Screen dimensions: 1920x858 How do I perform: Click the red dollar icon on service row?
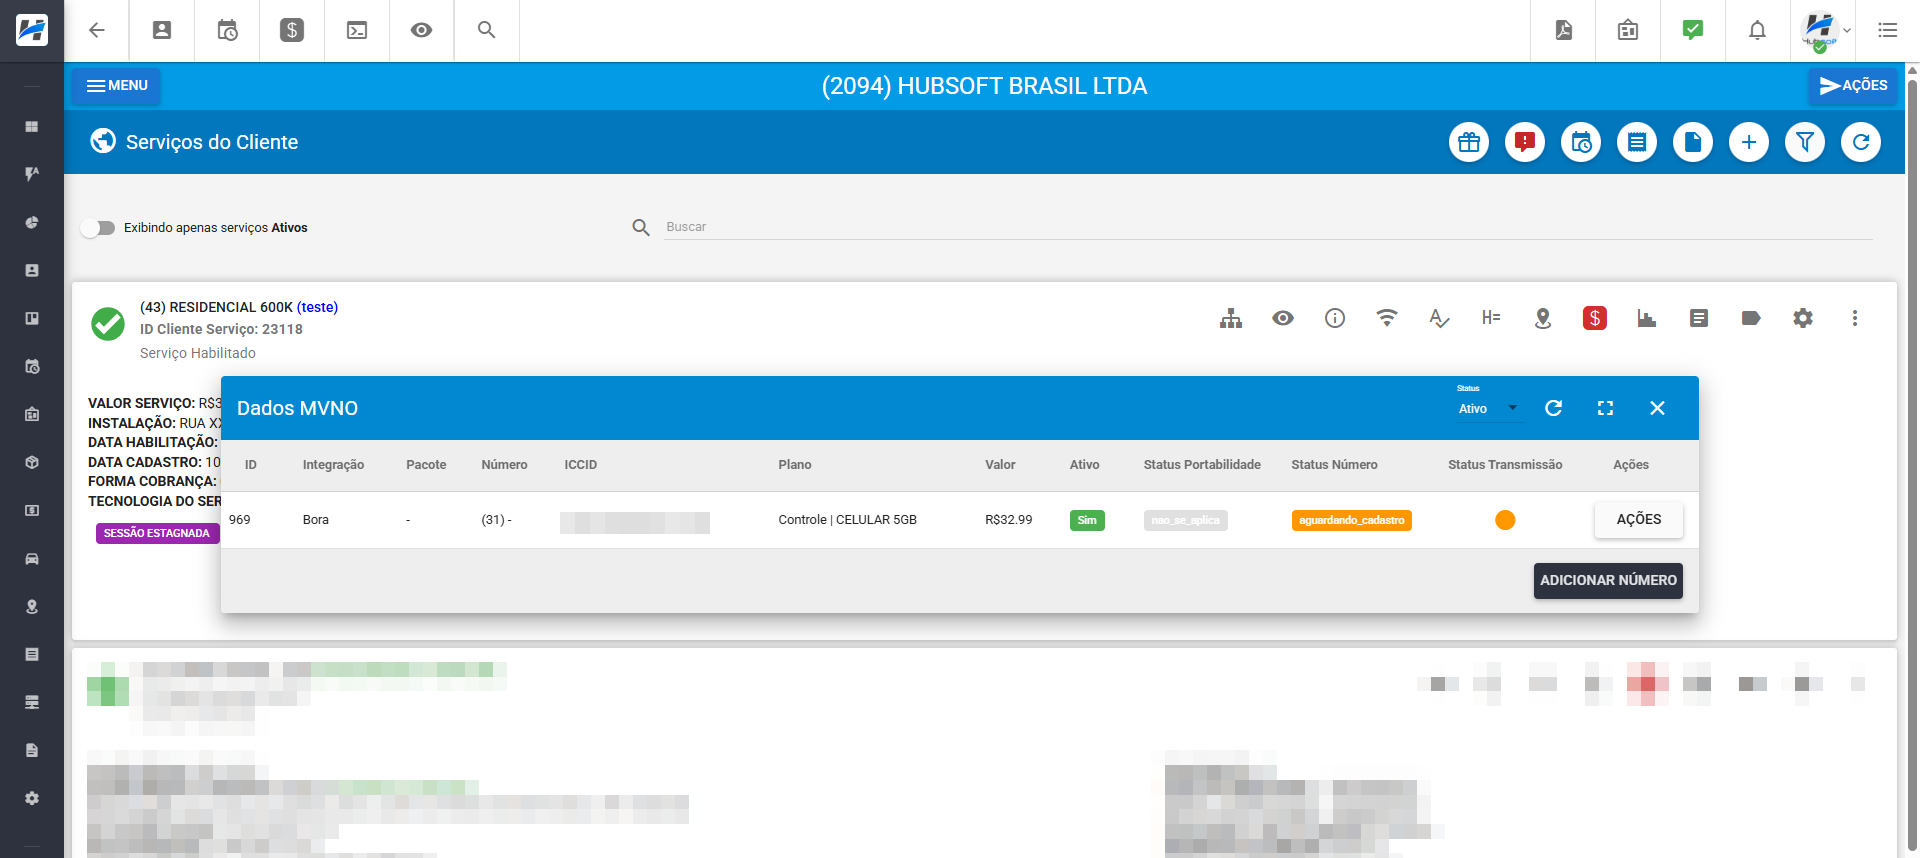[x=1595, y=318]
